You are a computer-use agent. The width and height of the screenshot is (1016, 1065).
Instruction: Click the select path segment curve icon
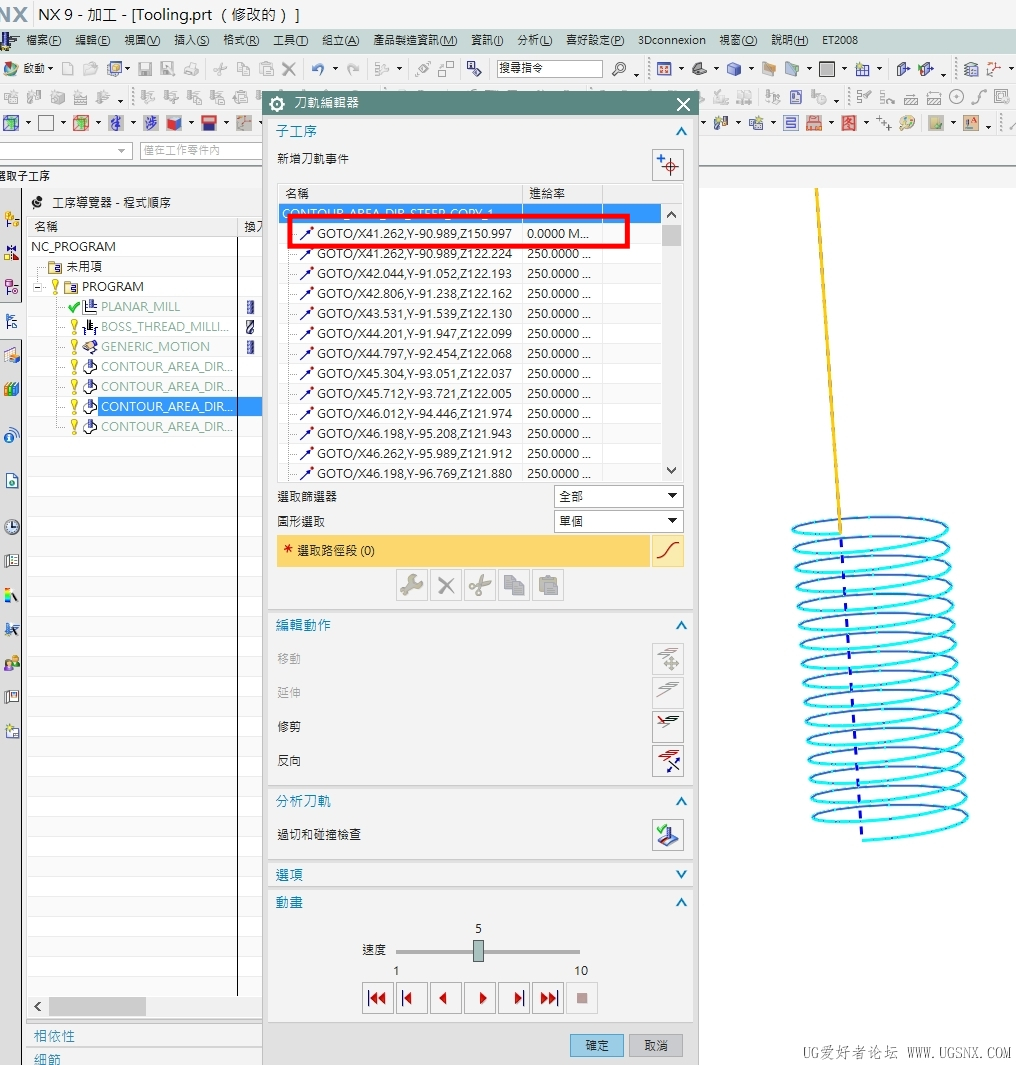click(667, 551)
